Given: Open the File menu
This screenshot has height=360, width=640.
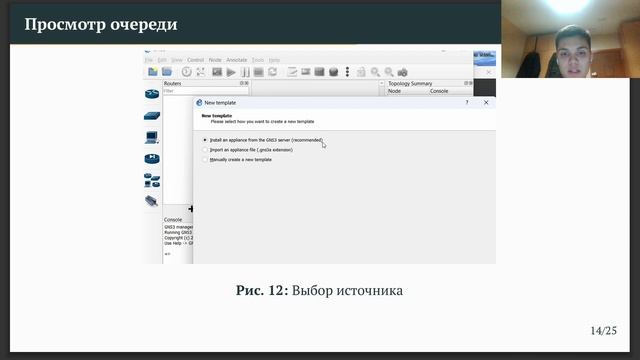Looking at the screenshot, I should pos(149,60).
